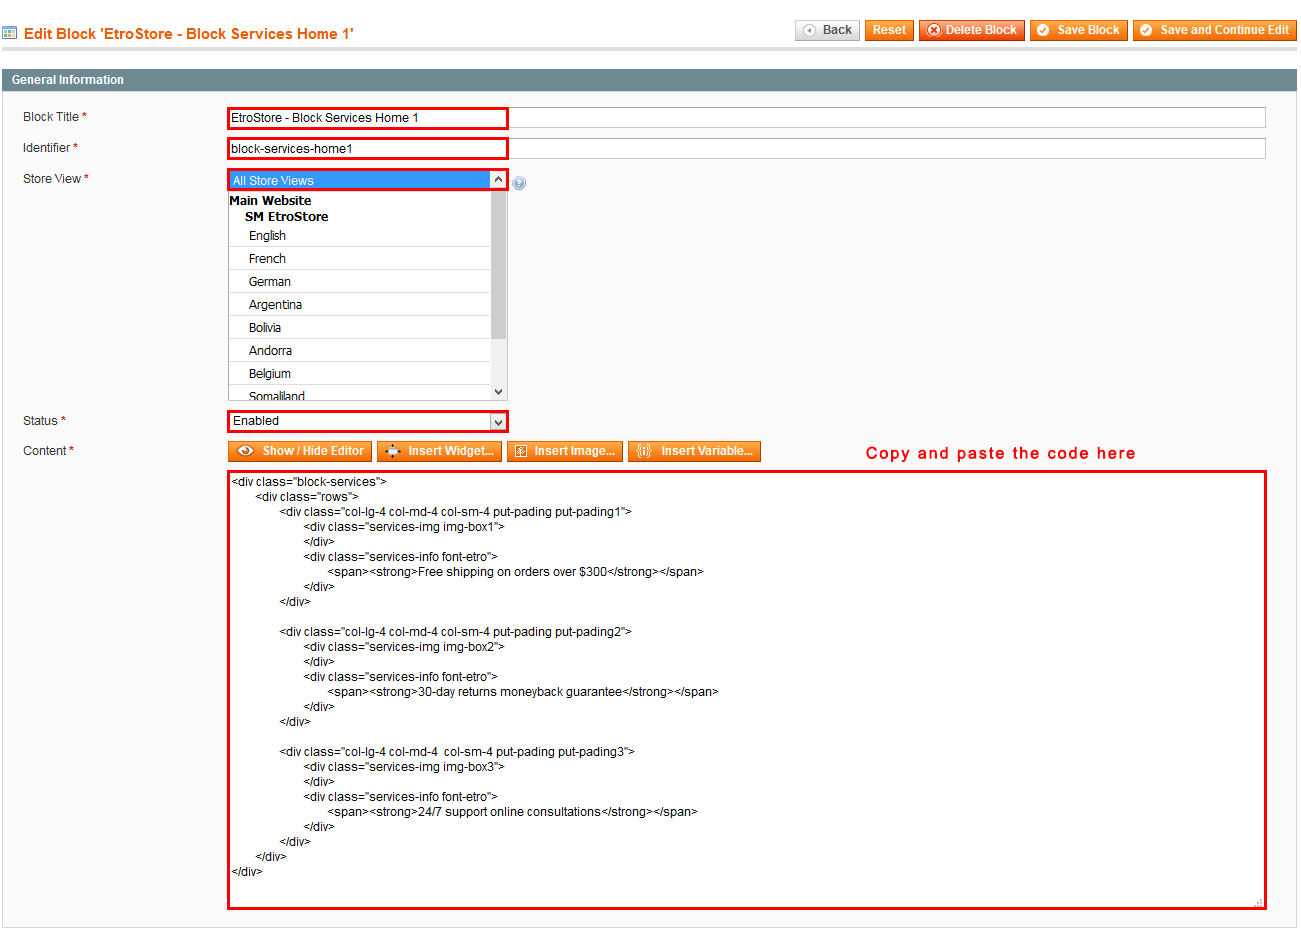The image size is (1301, 933).
Task: Click the Reset button
Action: click(x=889, y=30)
